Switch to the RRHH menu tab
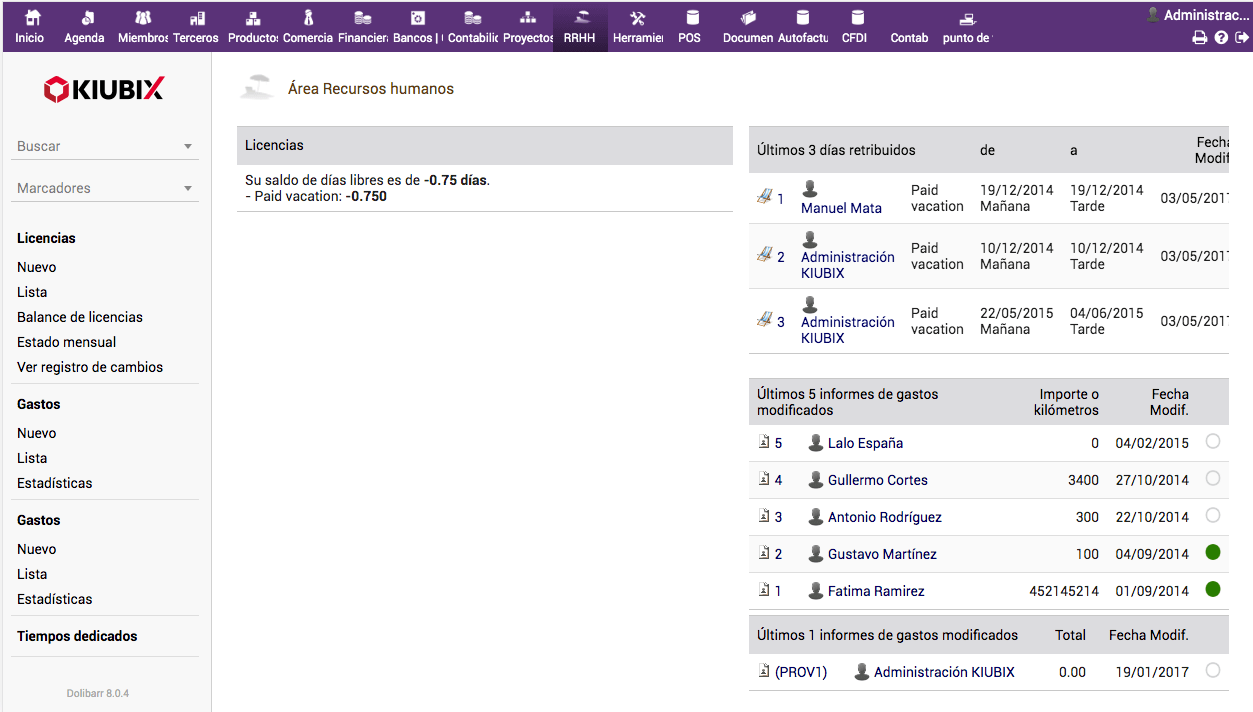Image resolution: width=1253 pixels, height=712 pixels. [x=580, y=27]
